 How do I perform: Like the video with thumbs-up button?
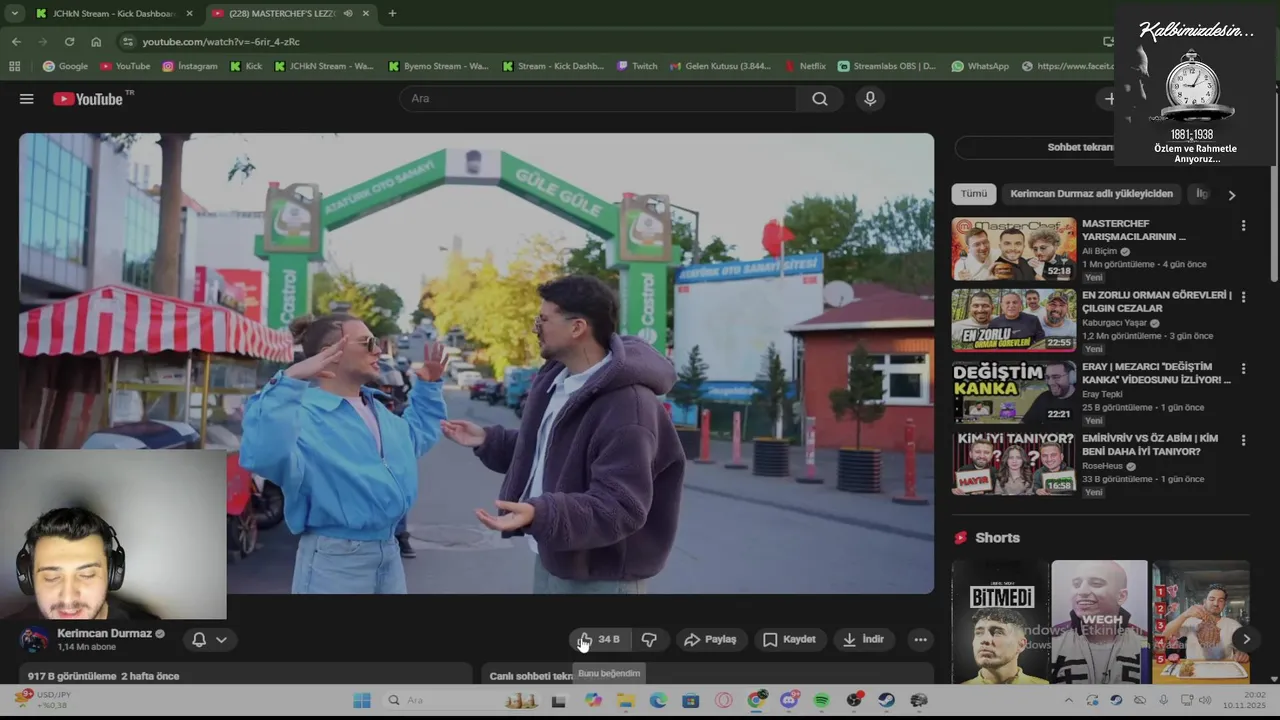(598, 640)
